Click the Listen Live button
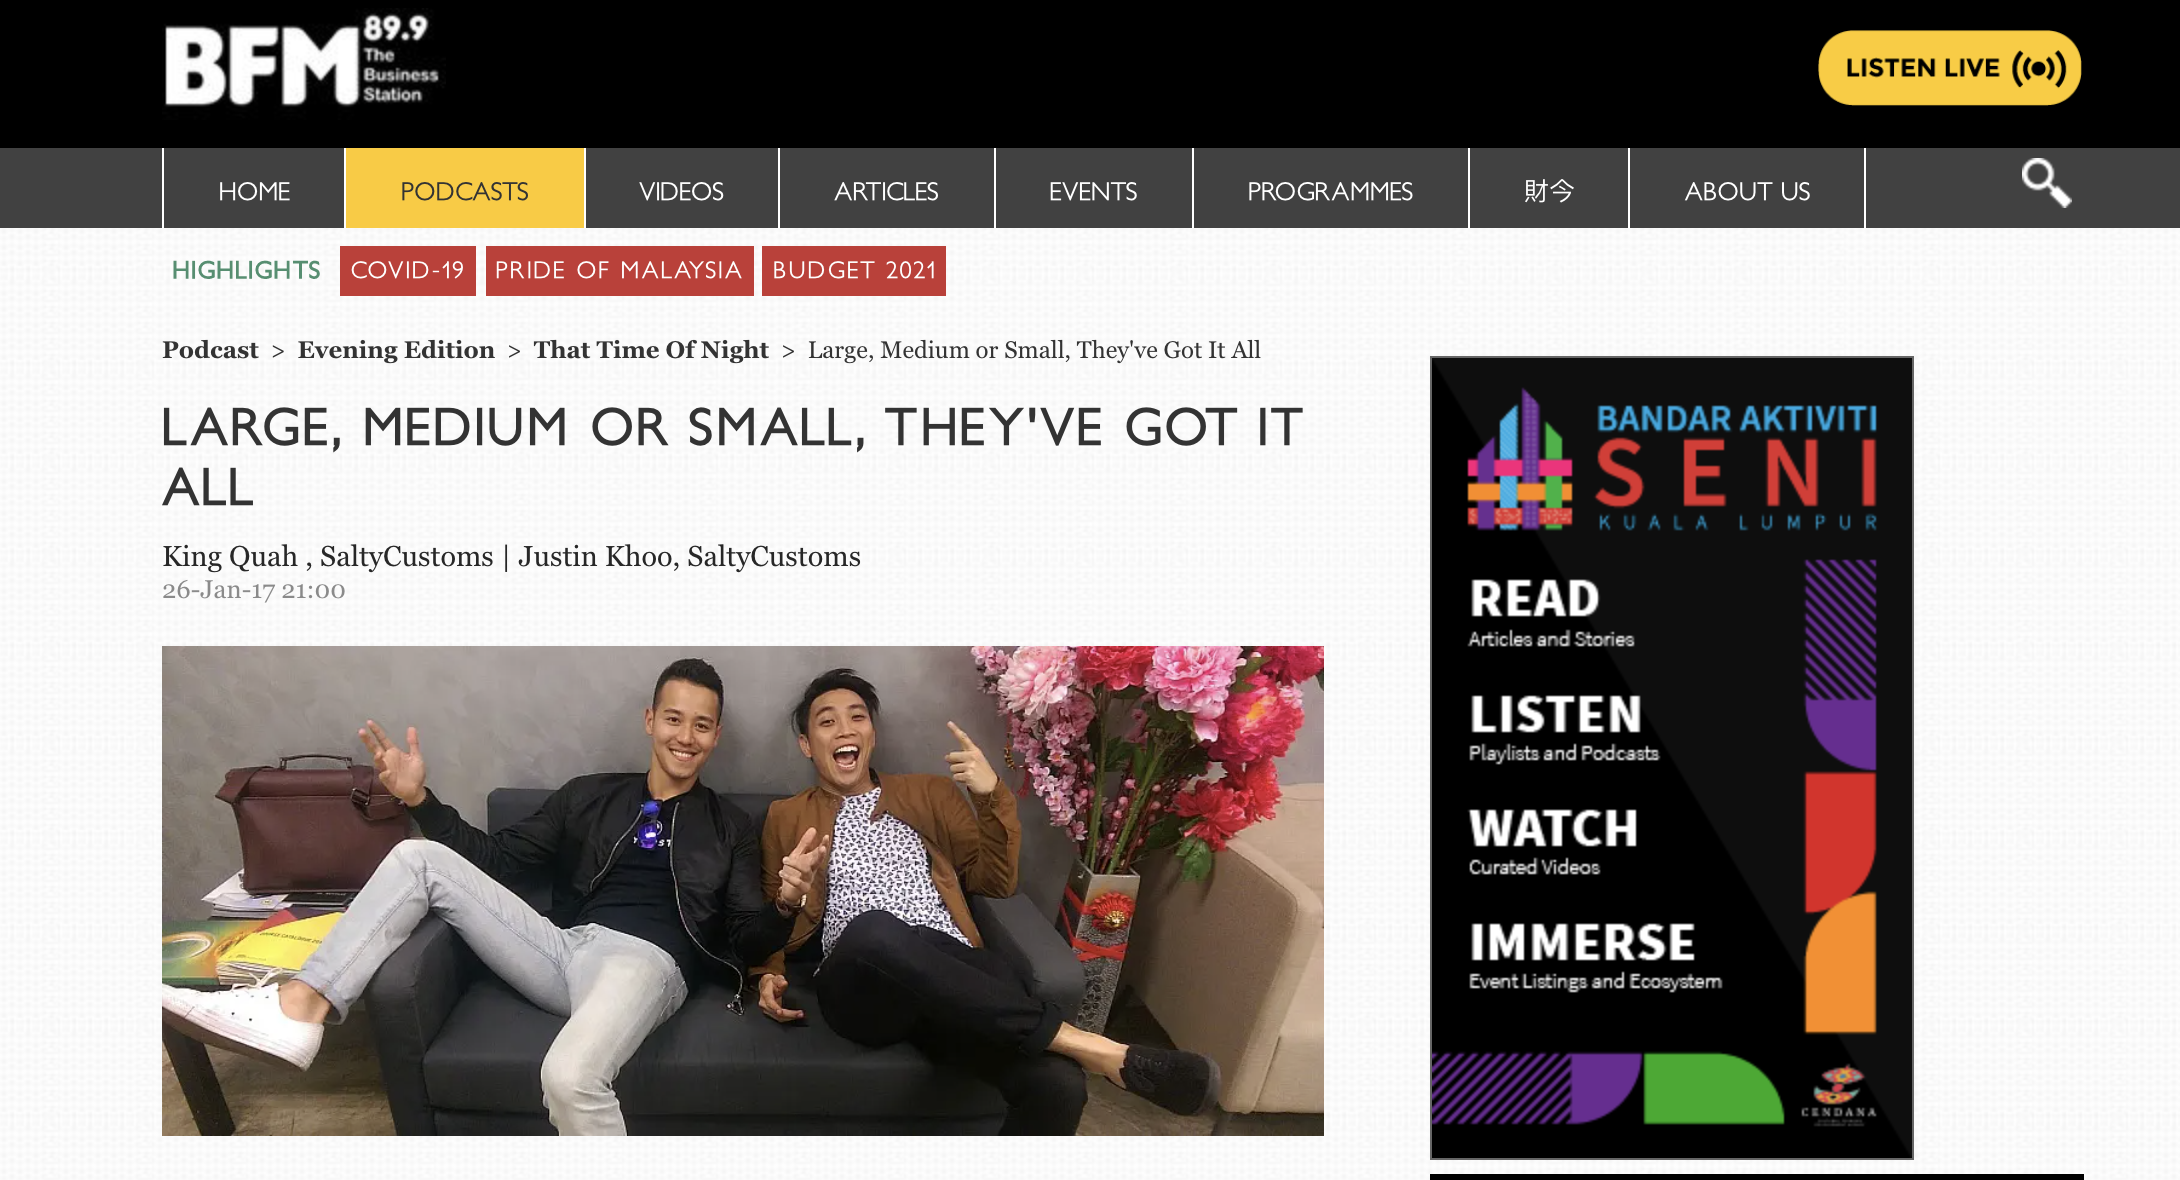2180x1180 pixels. click(x=1949, y=68)
